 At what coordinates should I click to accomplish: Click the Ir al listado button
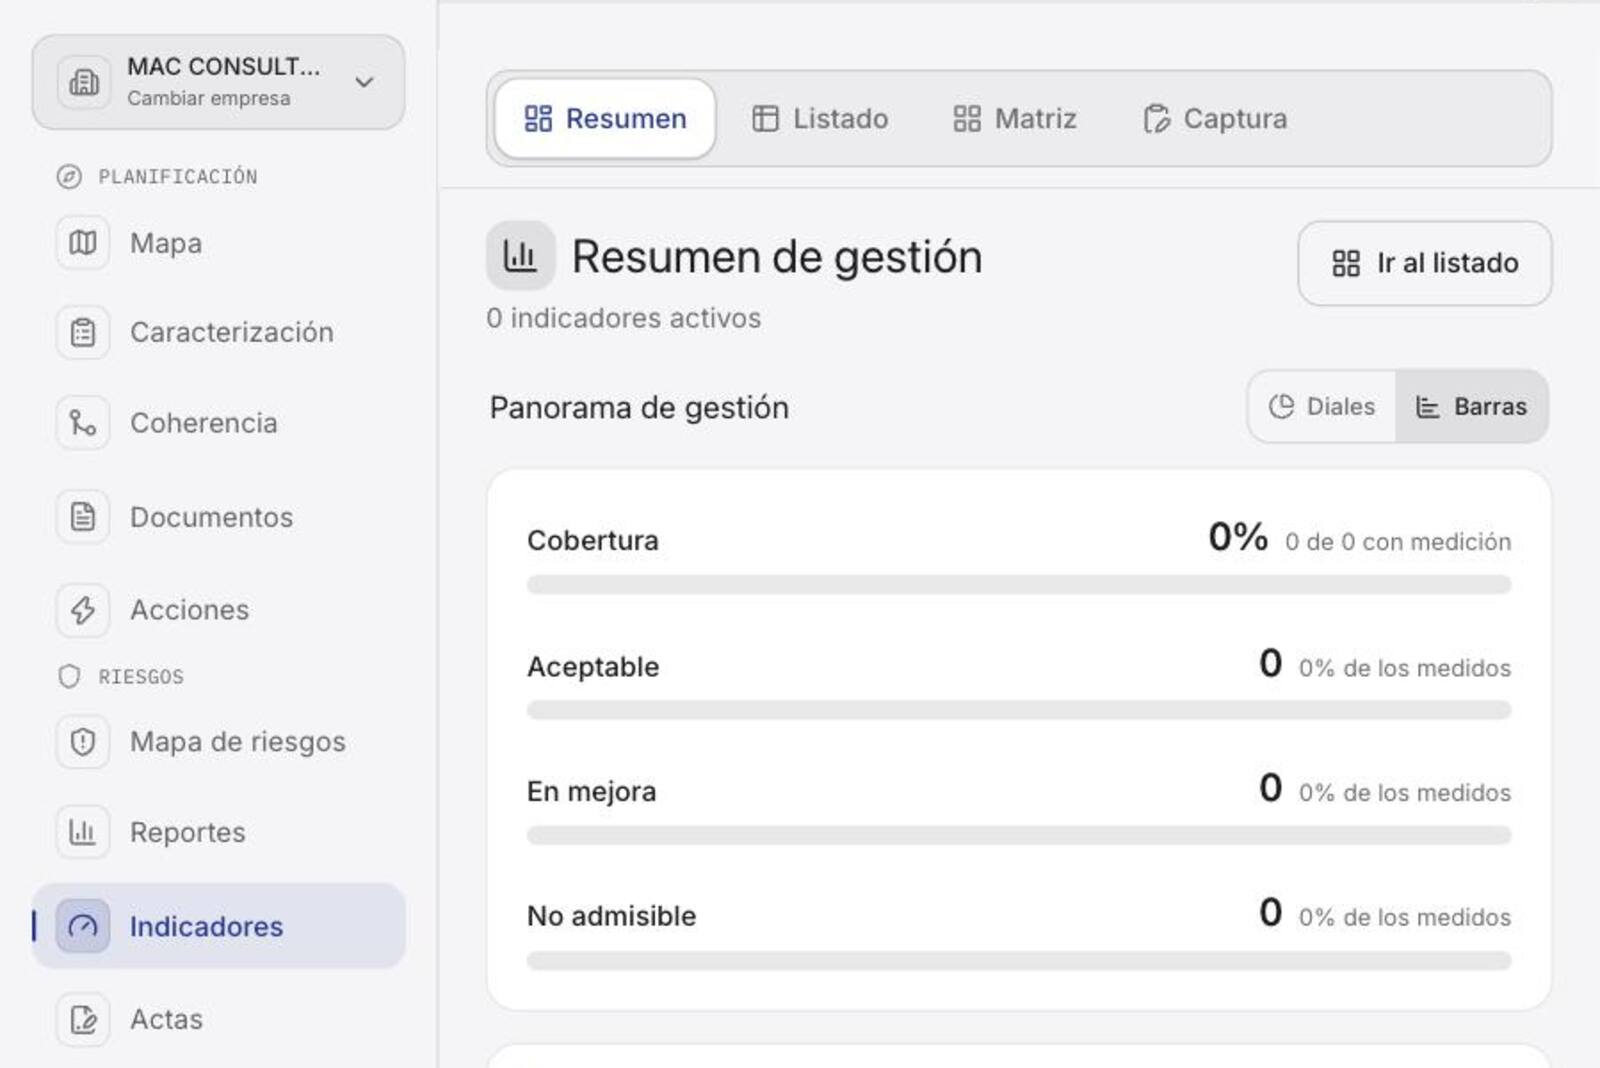[1425, 263]
